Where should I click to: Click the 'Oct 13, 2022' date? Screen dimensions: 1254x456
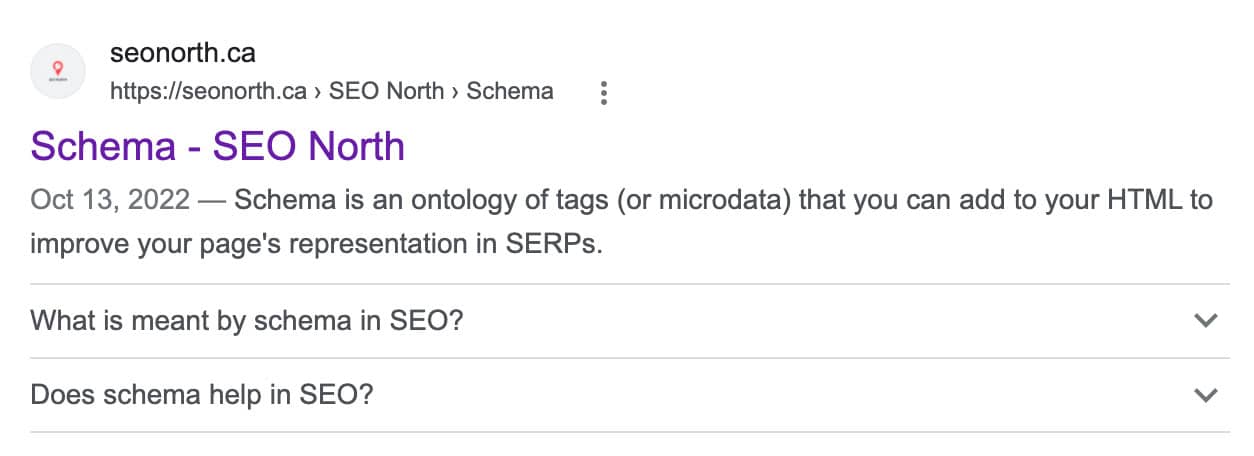[x=110, y=200]
